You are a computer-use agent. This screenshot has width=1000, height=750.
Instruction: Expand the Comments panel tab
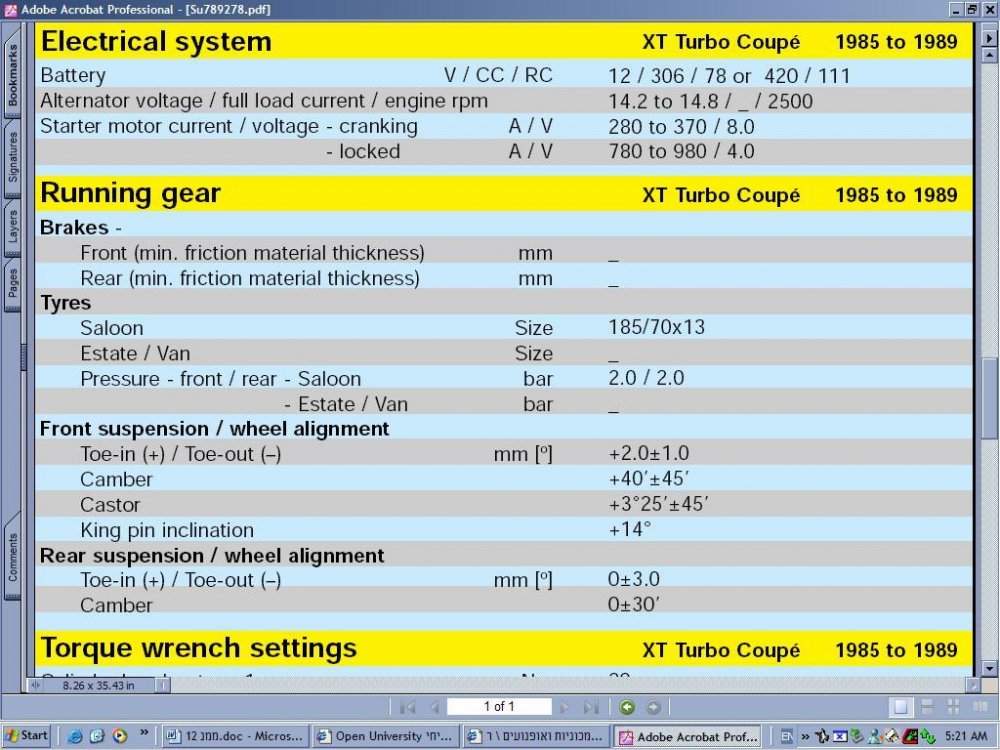[13, 557]
